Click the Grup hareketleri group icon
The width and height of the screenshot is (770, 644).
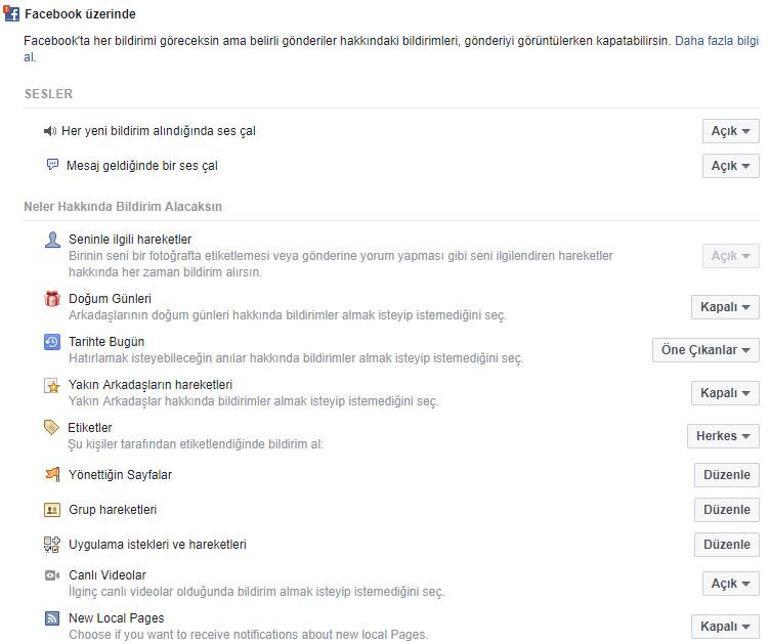(x=53, y=510)
